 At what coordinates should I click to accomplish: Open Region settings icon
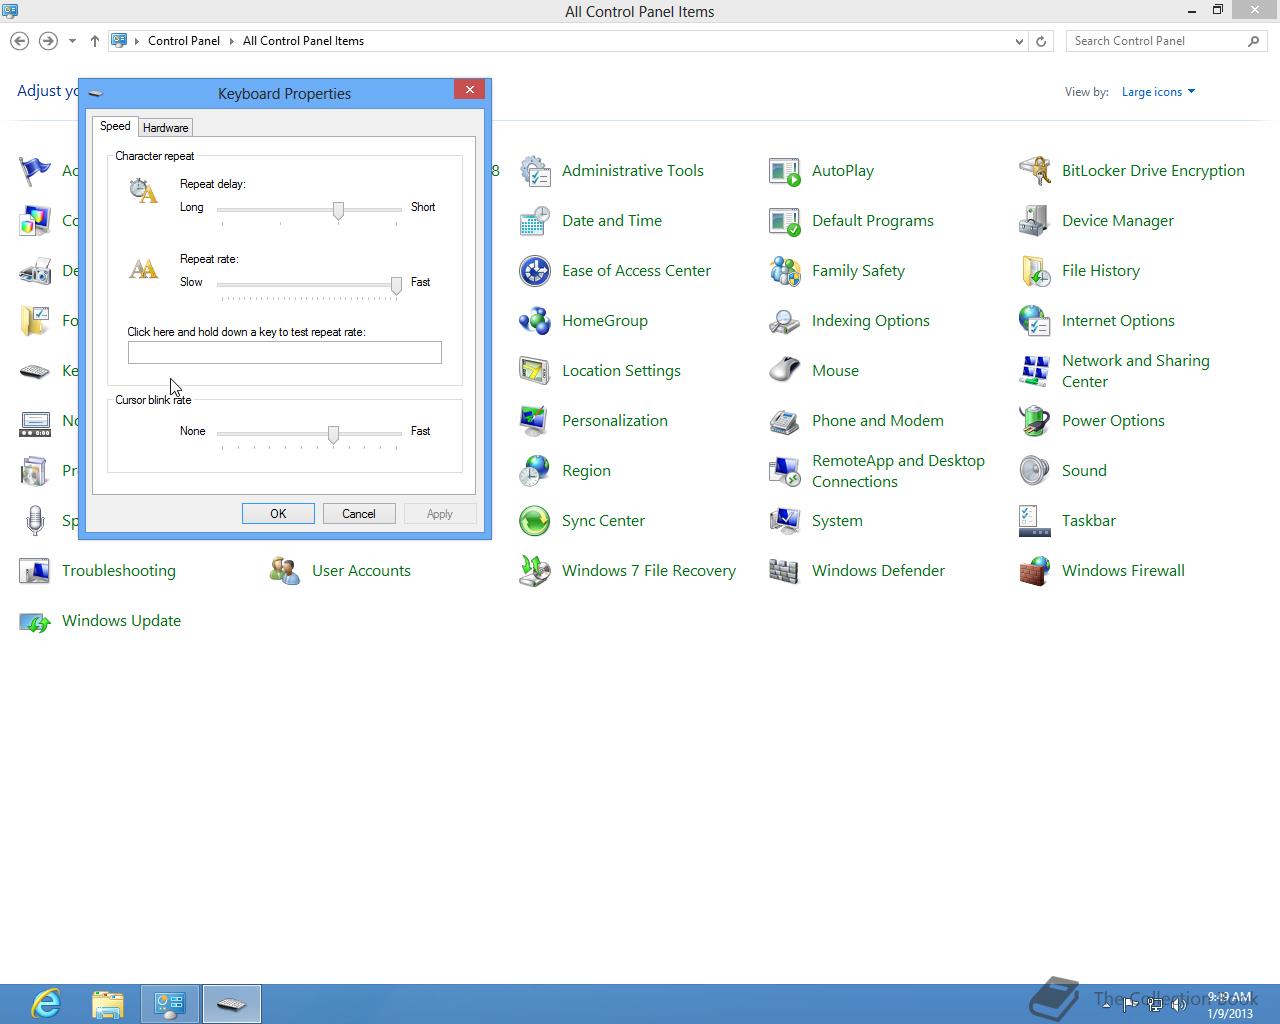pyautogui.click(x=535, y=471)
